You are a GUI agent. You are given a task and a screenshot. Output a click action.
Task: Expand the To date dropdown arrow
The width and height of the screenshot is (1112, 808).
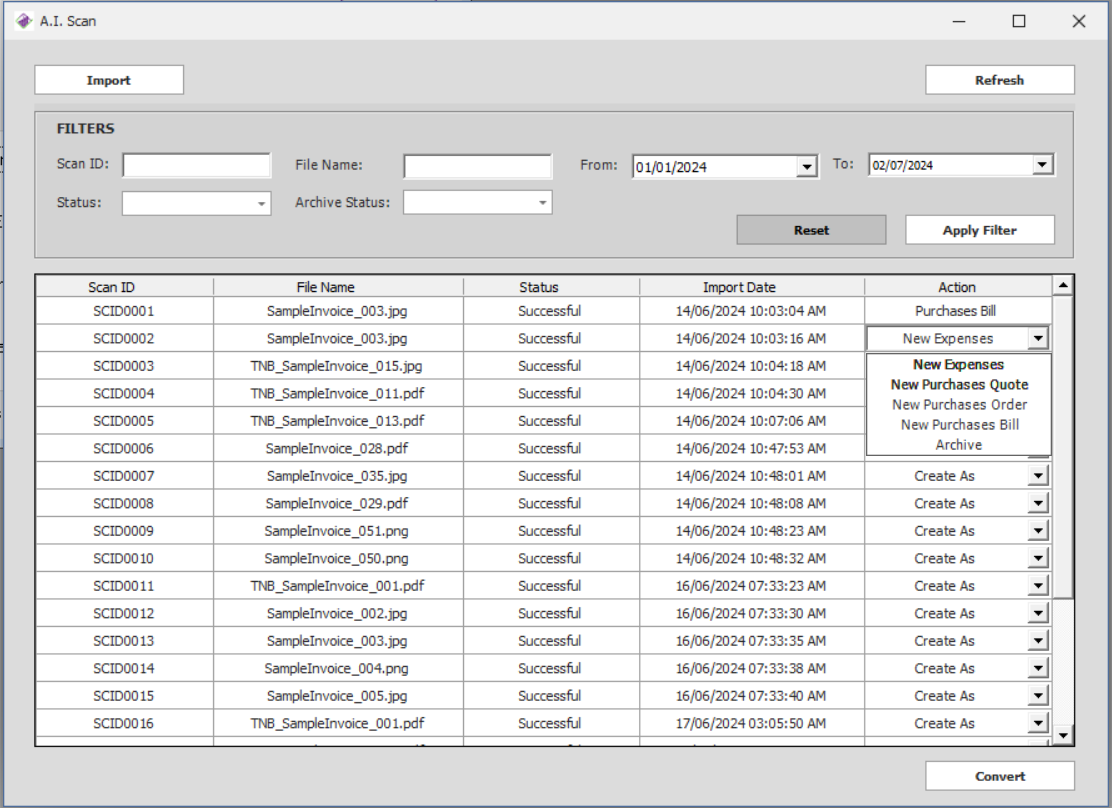(1043, 165)
